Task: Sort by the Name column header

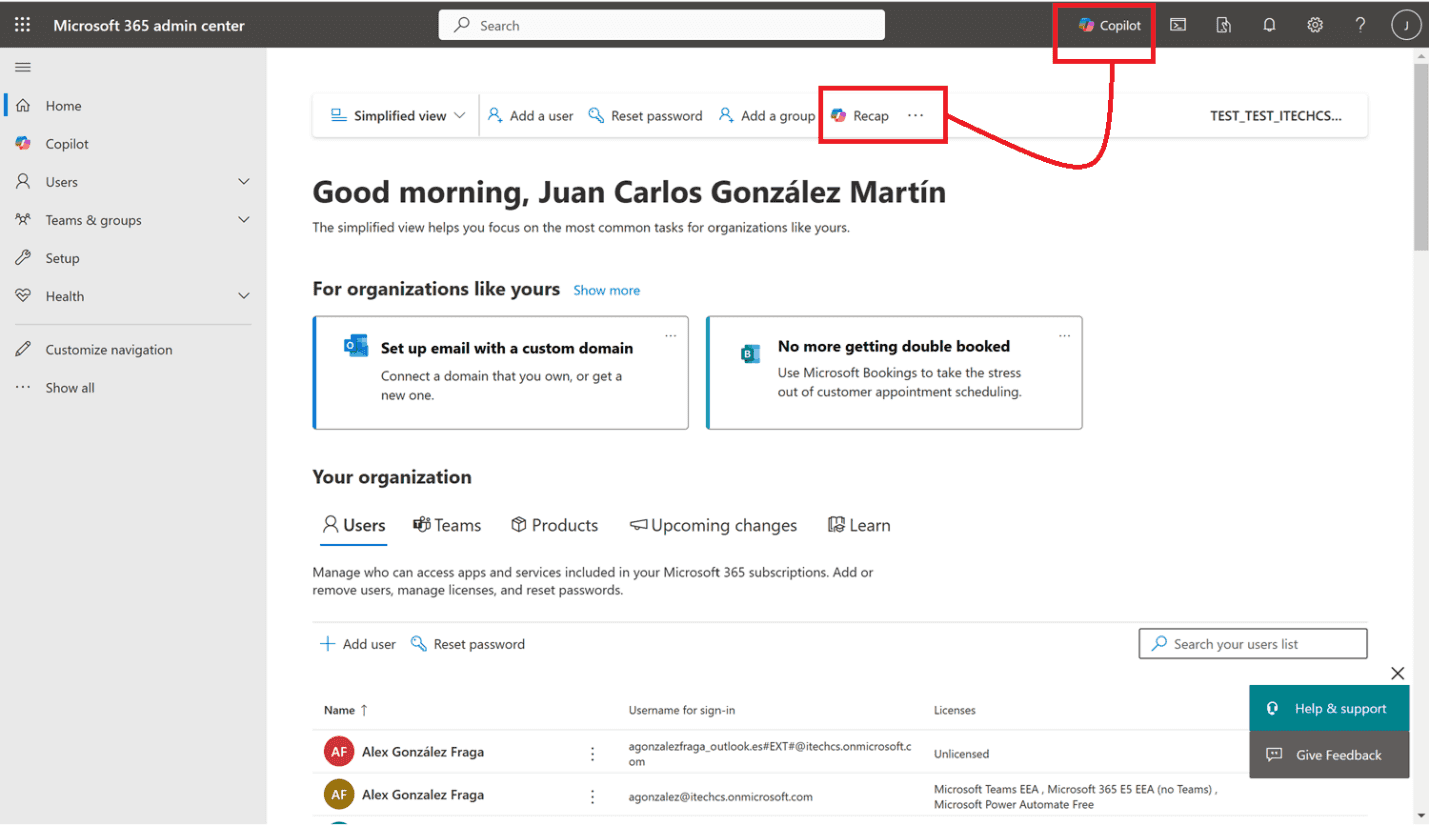Action: pos(346,710)
